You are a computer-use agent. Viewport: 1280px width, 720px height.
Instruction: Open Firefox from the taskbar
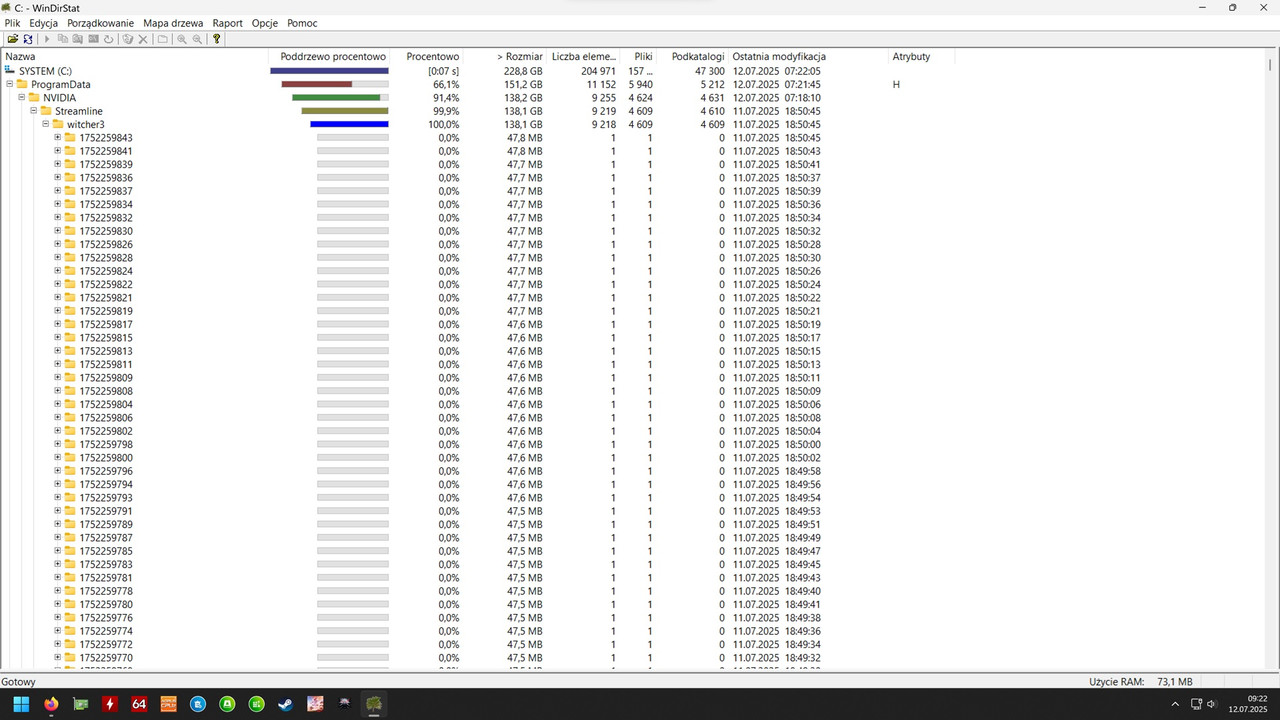click(51, 704)
